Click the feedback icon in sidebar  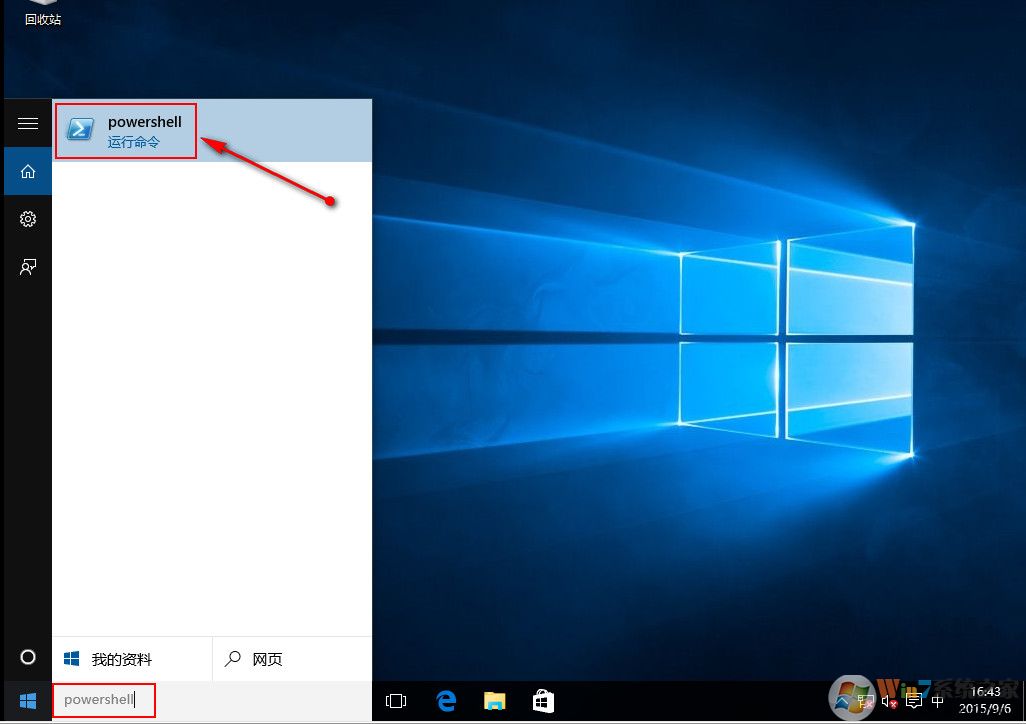coord(28,267)
